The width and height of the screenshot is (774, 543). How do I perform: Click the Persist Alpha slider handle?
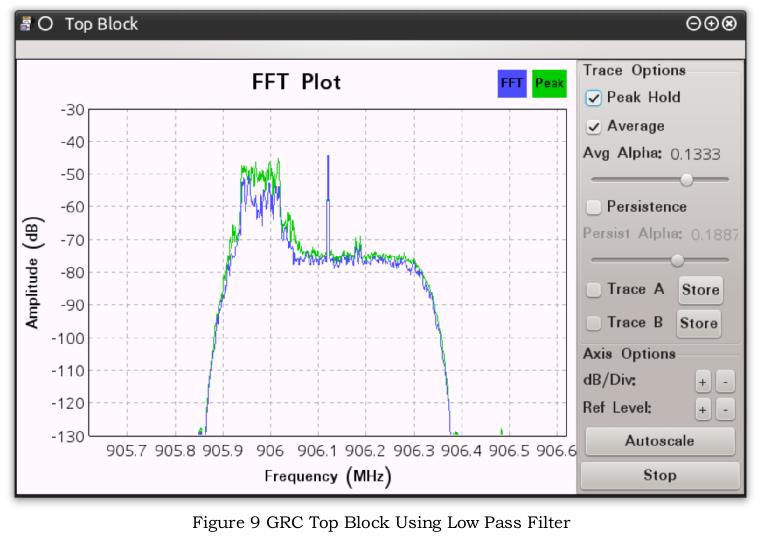(677, 260)
